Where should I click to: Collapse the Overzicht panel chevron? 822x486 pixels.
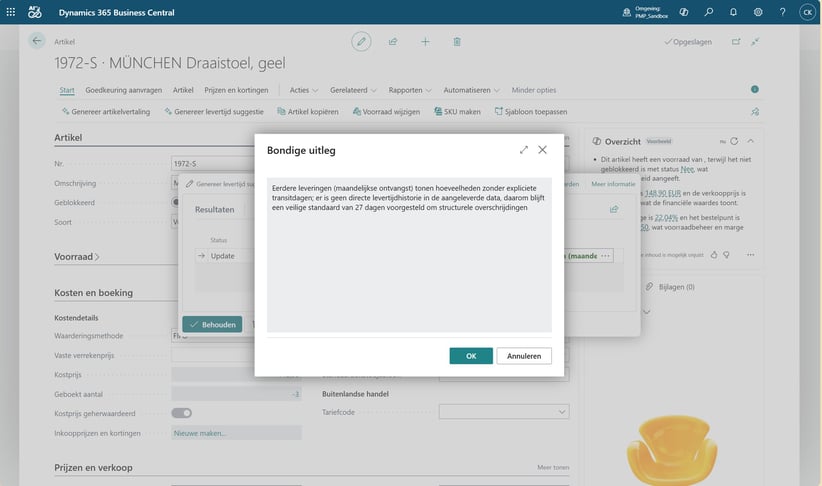tap(751, 141)
